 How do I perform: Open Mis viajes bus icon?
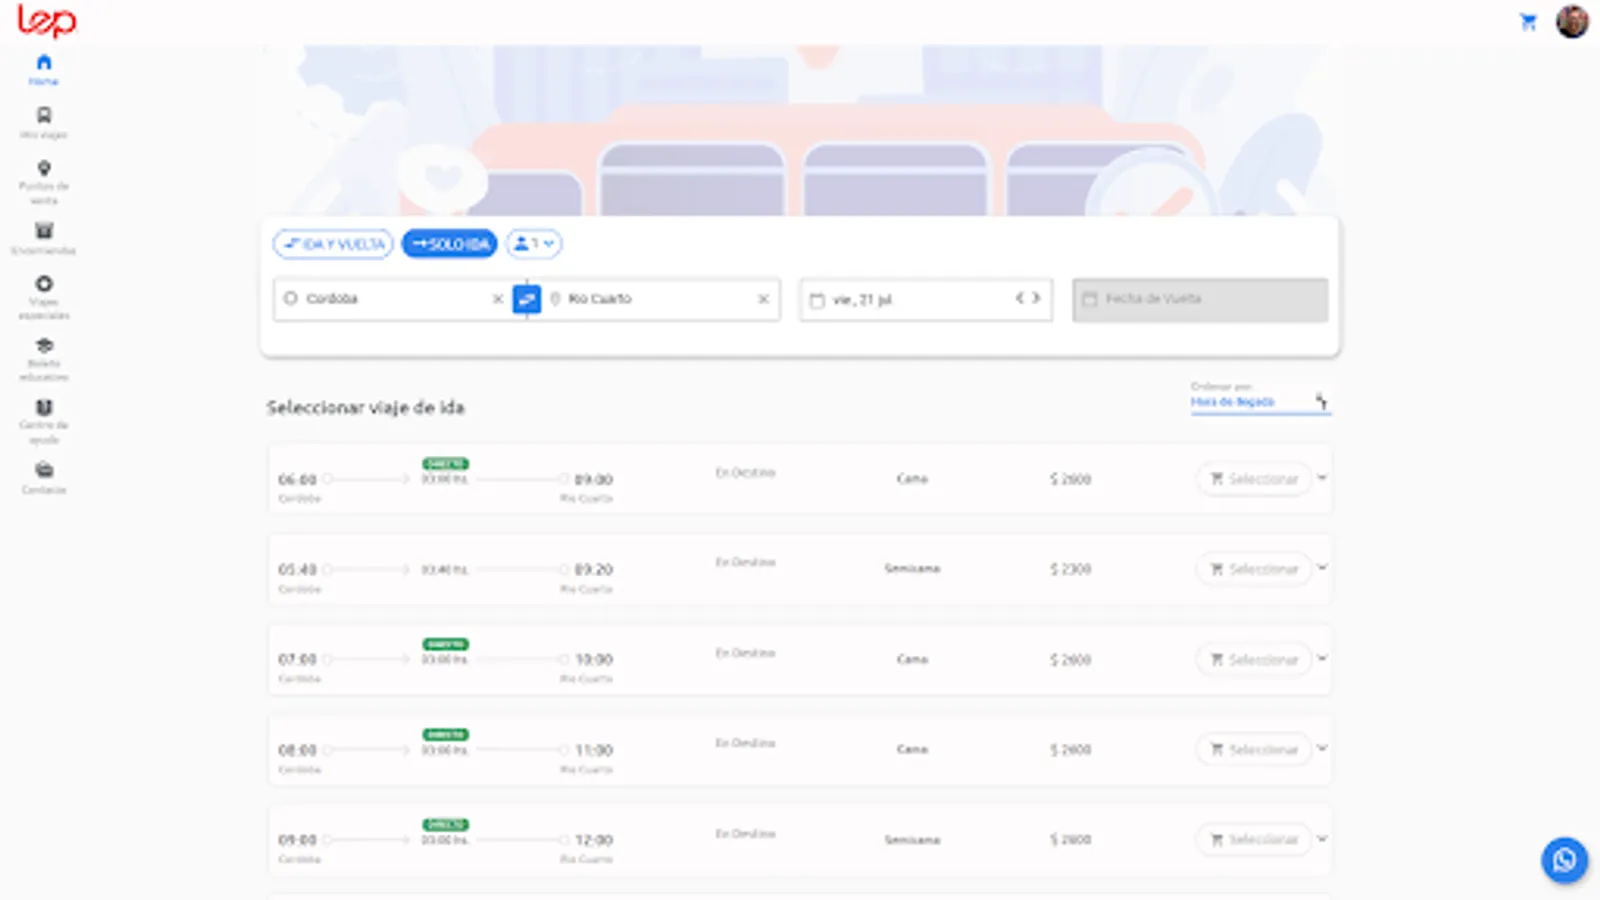44,115
